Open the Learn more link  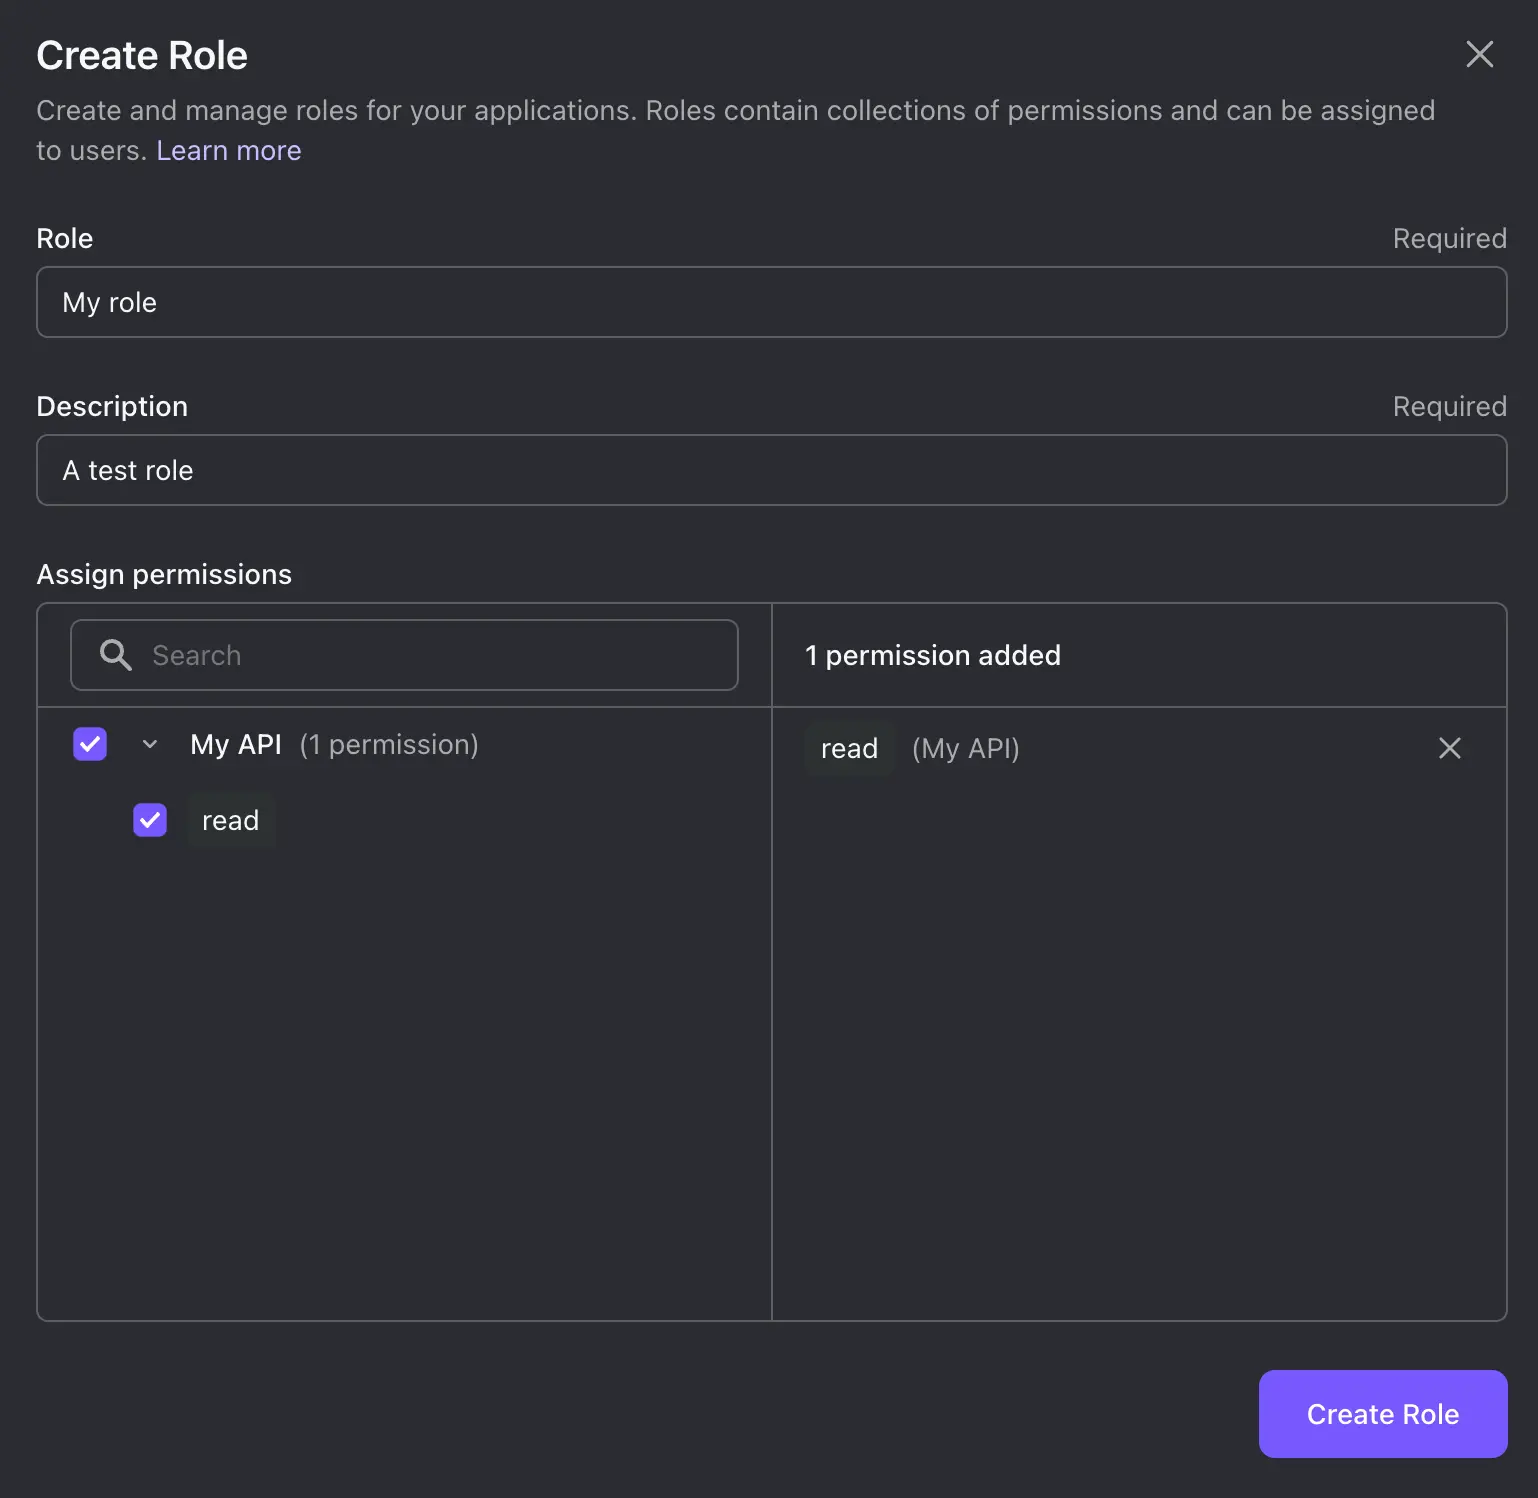[229, 150]
